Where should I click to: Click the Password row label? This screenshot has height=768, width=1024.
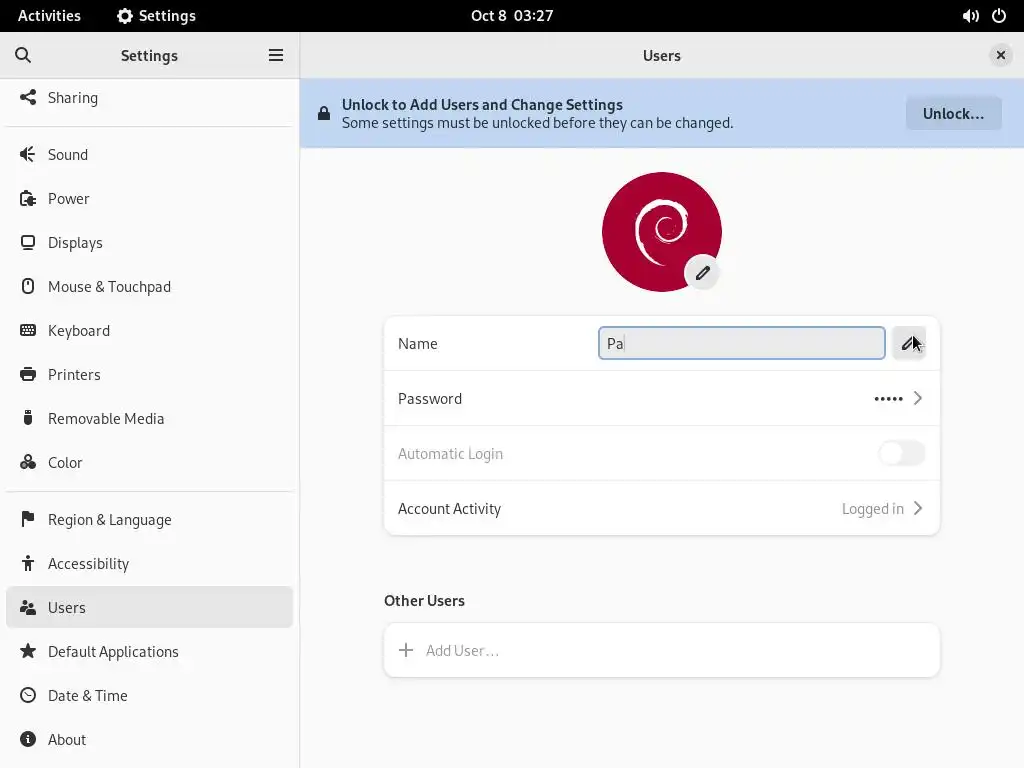(430, 398)
